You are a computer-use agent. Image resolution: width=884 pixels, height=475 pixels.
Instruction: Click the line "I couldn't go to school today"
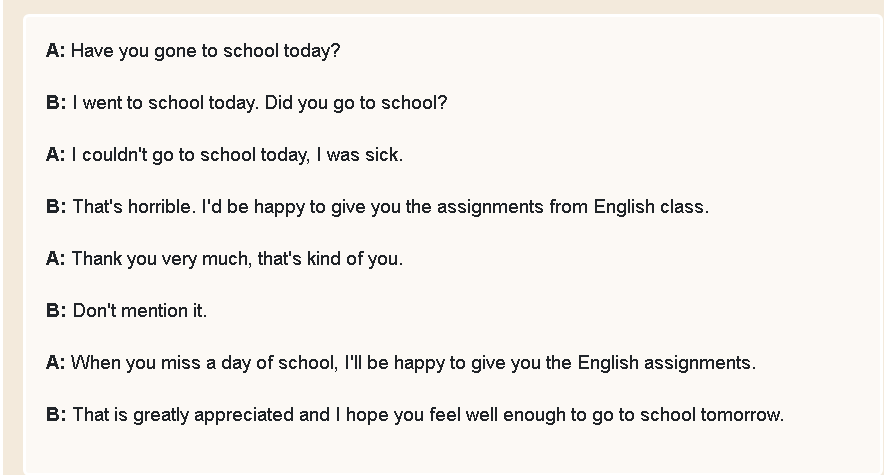[x=186, y=155]
